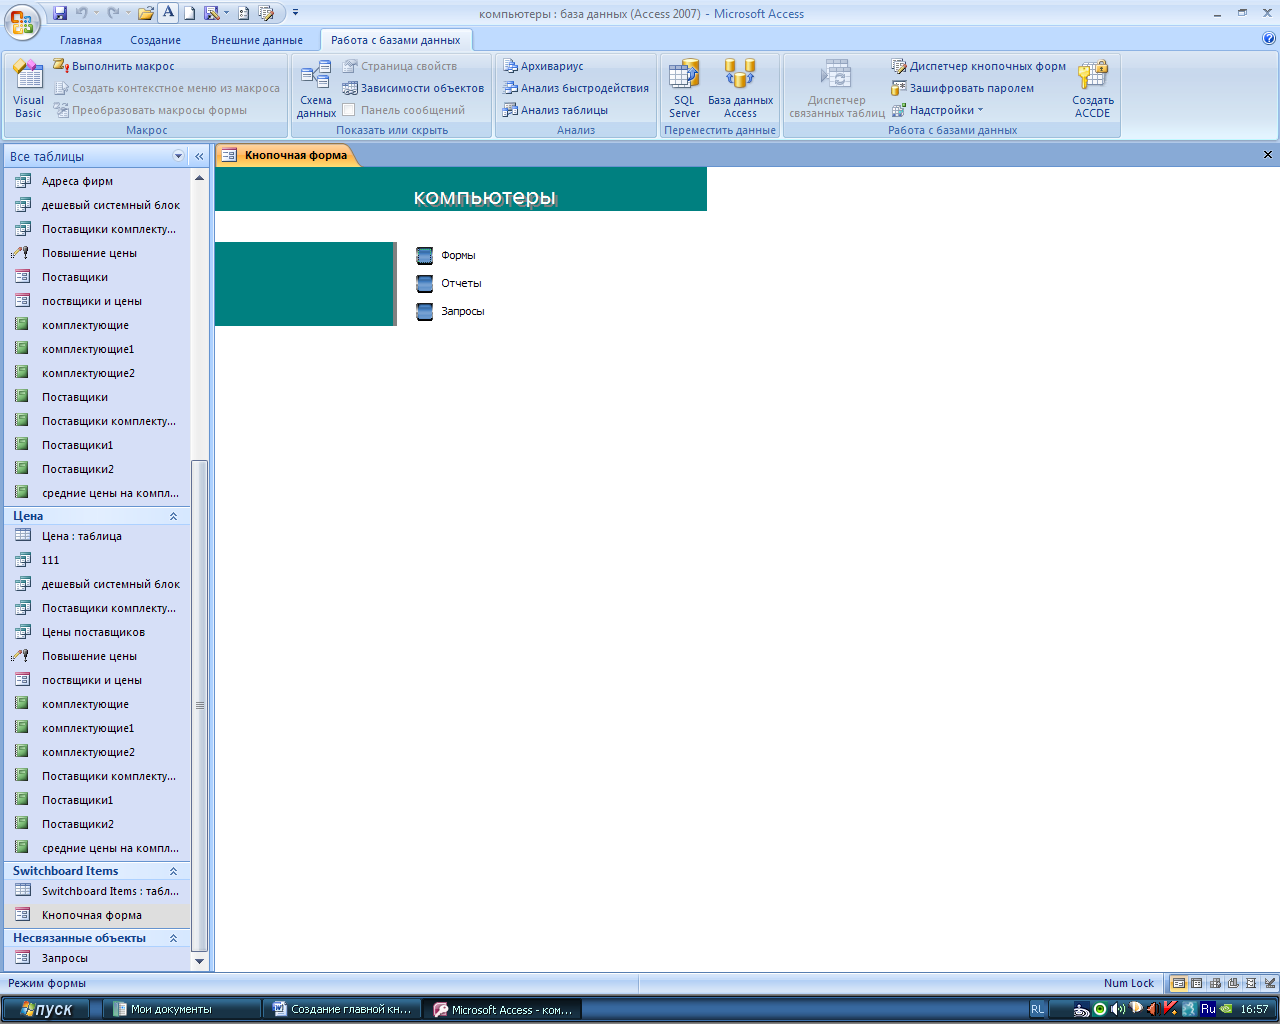Screen dimensions: 1280x1024
Task: Collapse the Несвязанные объекты group
Action: (x=173, y=938)
